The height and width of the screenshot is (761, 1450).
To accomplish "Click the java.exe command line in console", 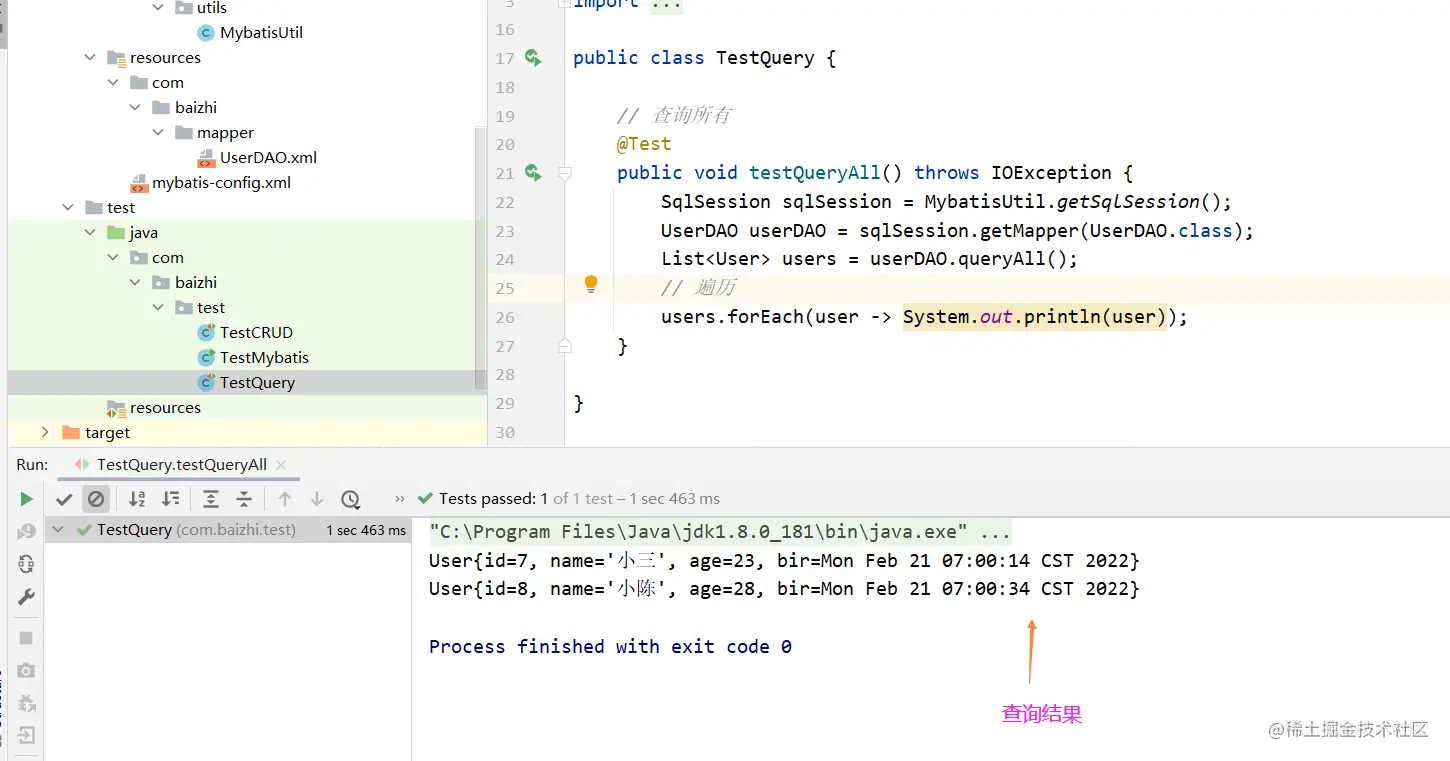I will tap(720, 531).
